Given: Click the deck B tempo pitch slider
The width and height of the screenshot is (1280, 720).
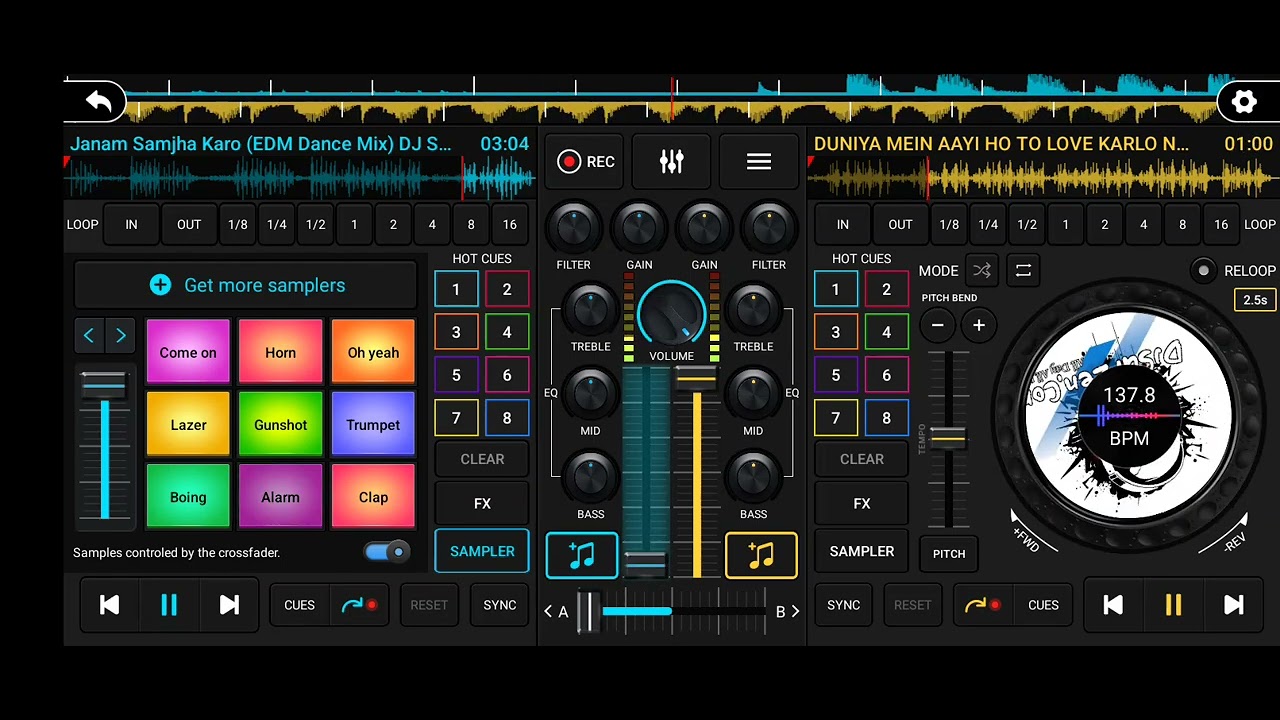Looking at the screenshot, I should [947, 440].
